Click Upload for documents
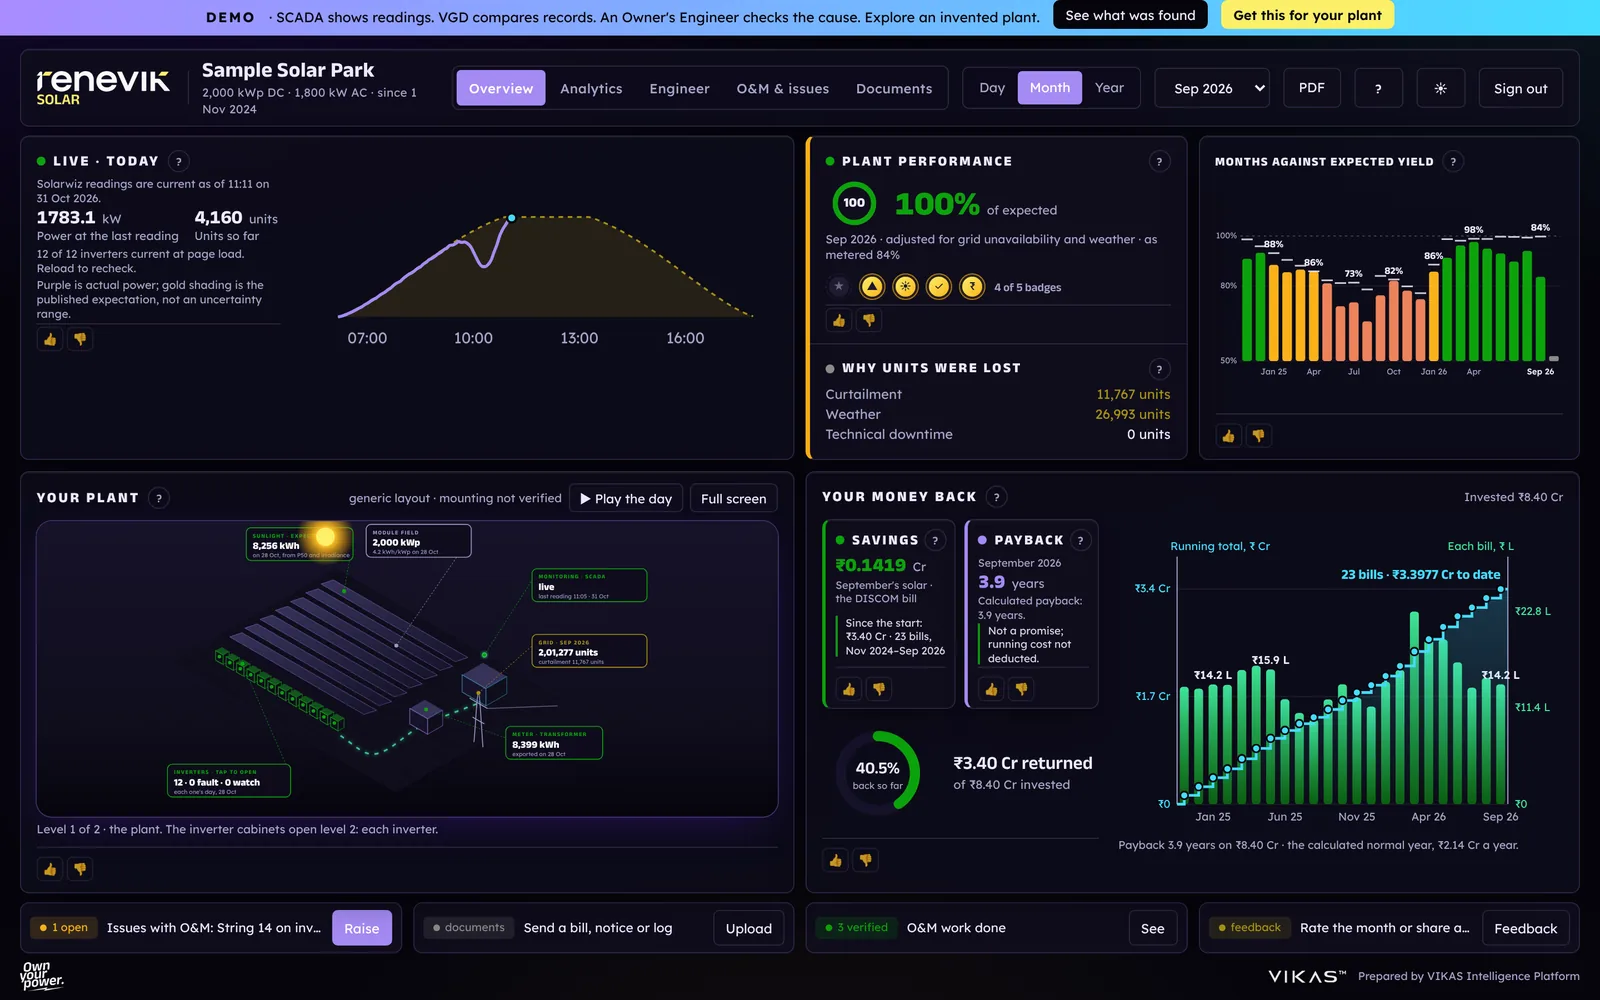This screenshot has height=1000, width=1600. click(748, 928)
